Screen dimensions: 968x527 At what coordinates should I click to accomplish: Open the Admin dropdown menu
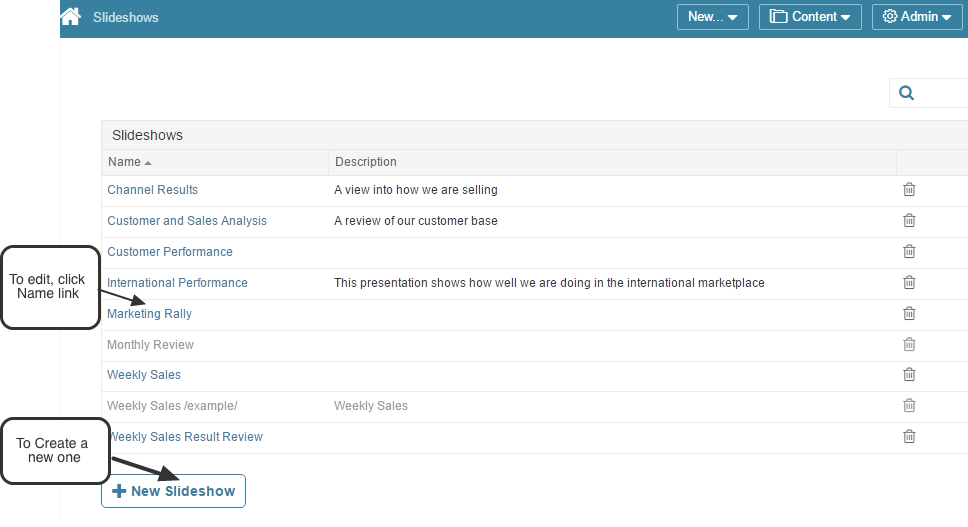916,17
